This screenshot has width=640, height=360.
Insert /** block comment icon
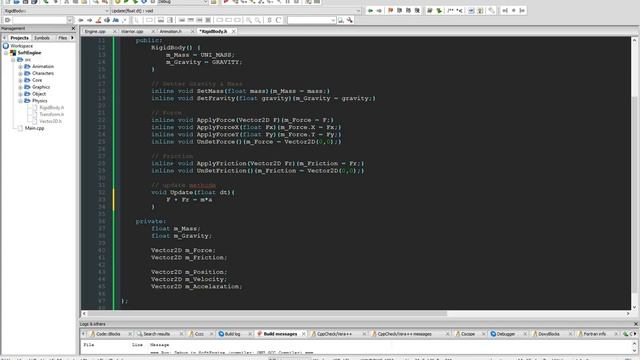point(451,11)
